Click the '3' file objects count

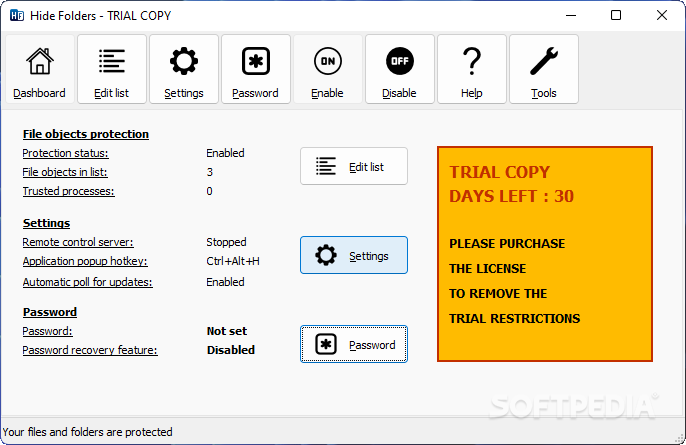210,172
